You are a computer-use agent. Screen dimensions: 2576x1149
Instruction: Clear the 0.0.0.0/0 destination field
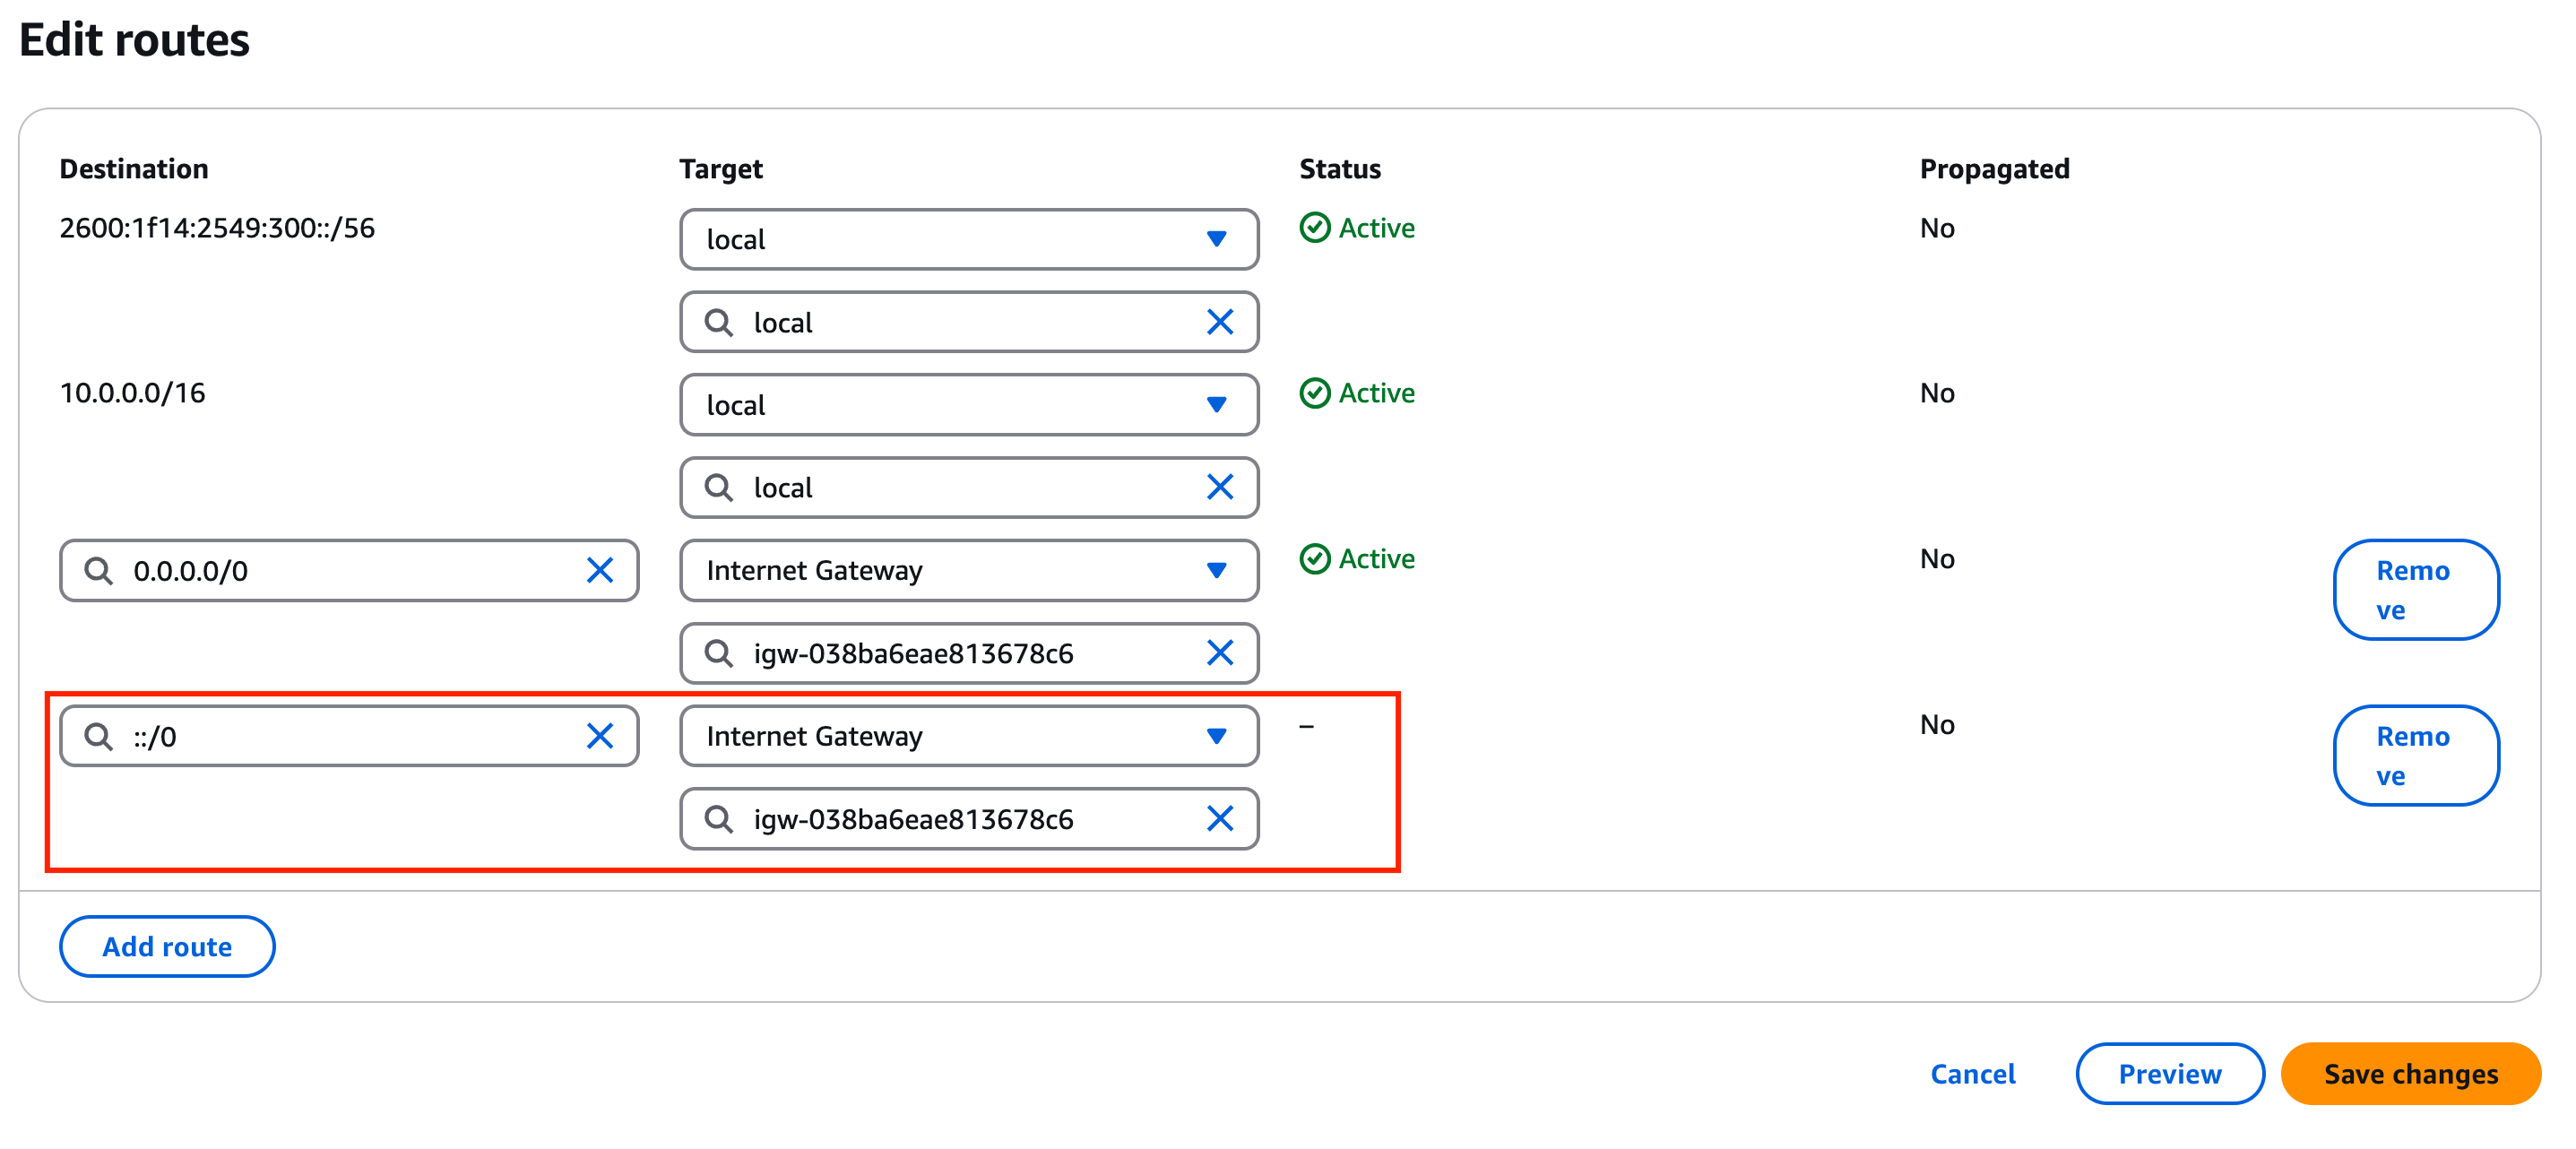click(599, 570)
